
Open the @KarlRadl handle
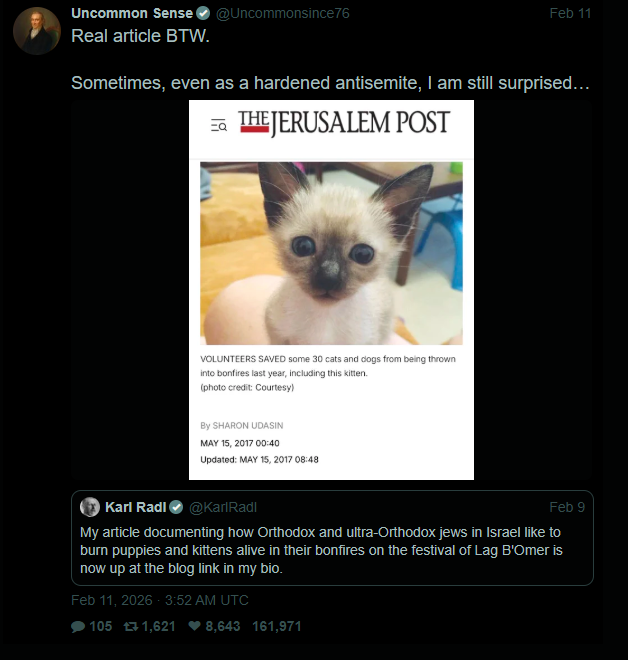[x=223, y=507]
